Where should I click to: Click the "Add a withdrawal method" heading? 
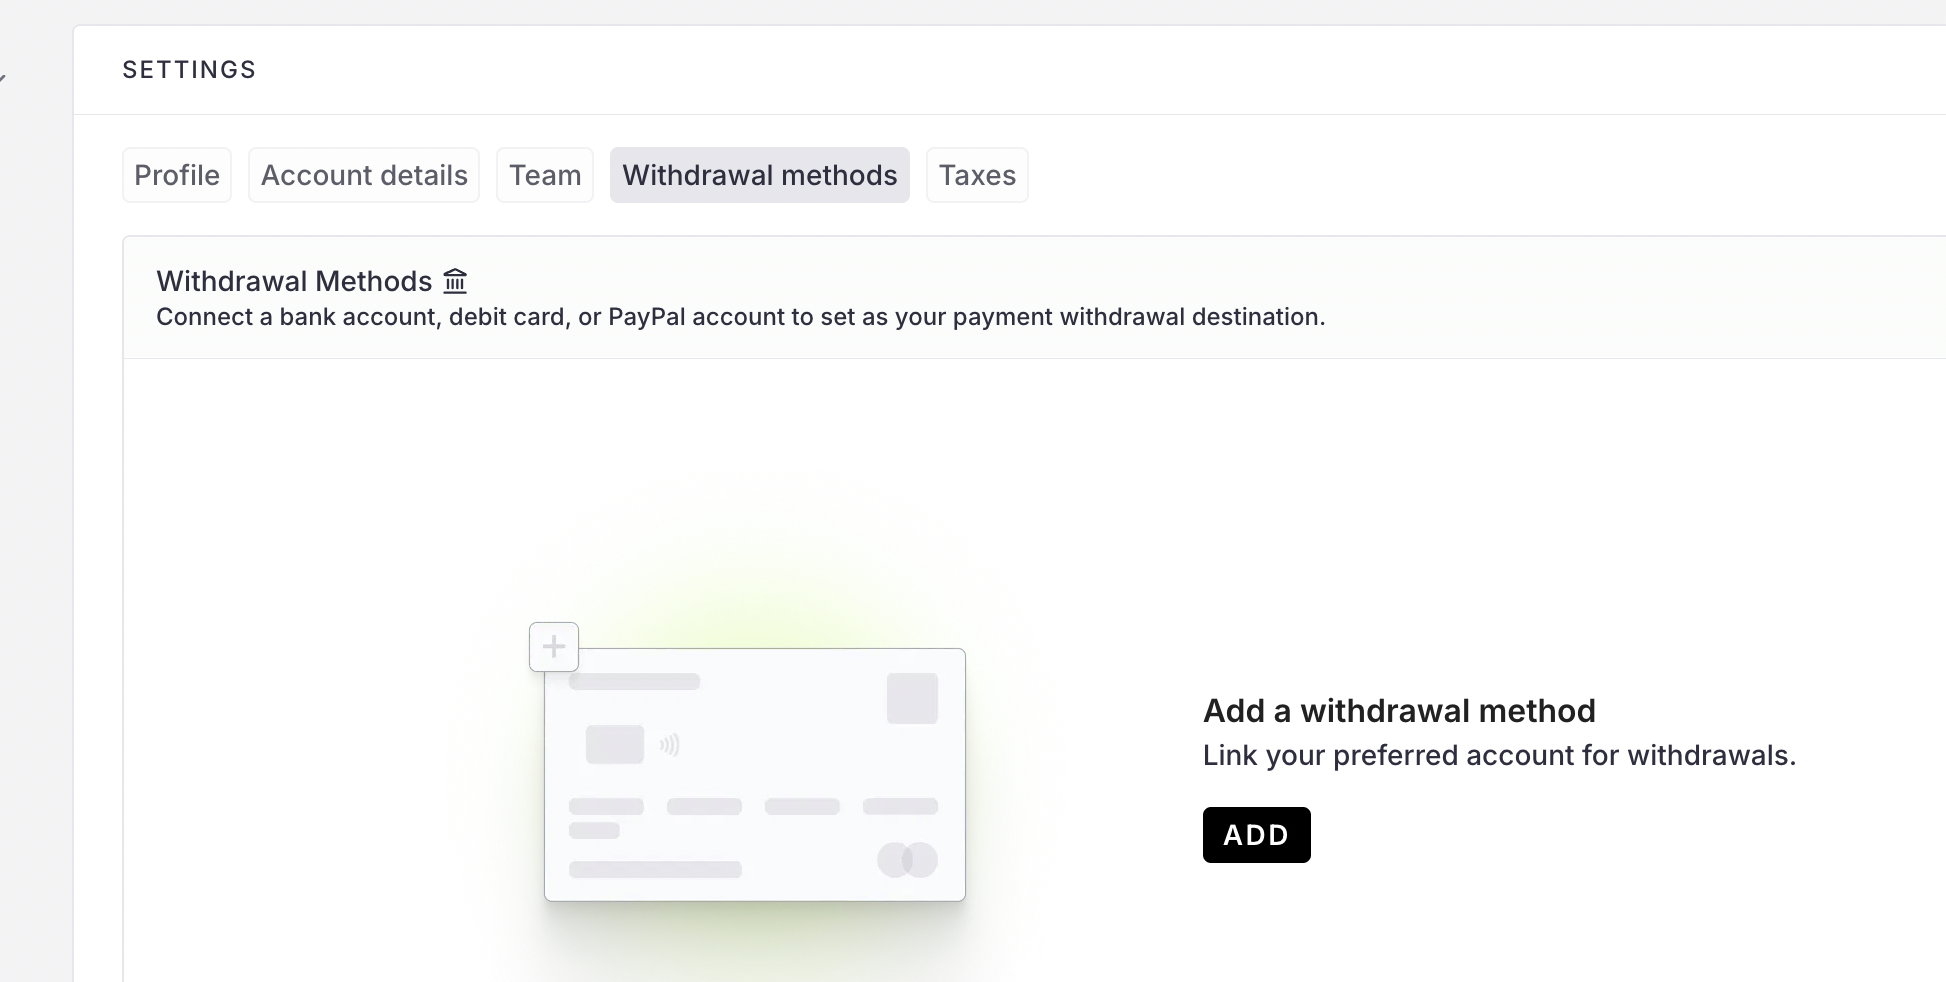1399,711
